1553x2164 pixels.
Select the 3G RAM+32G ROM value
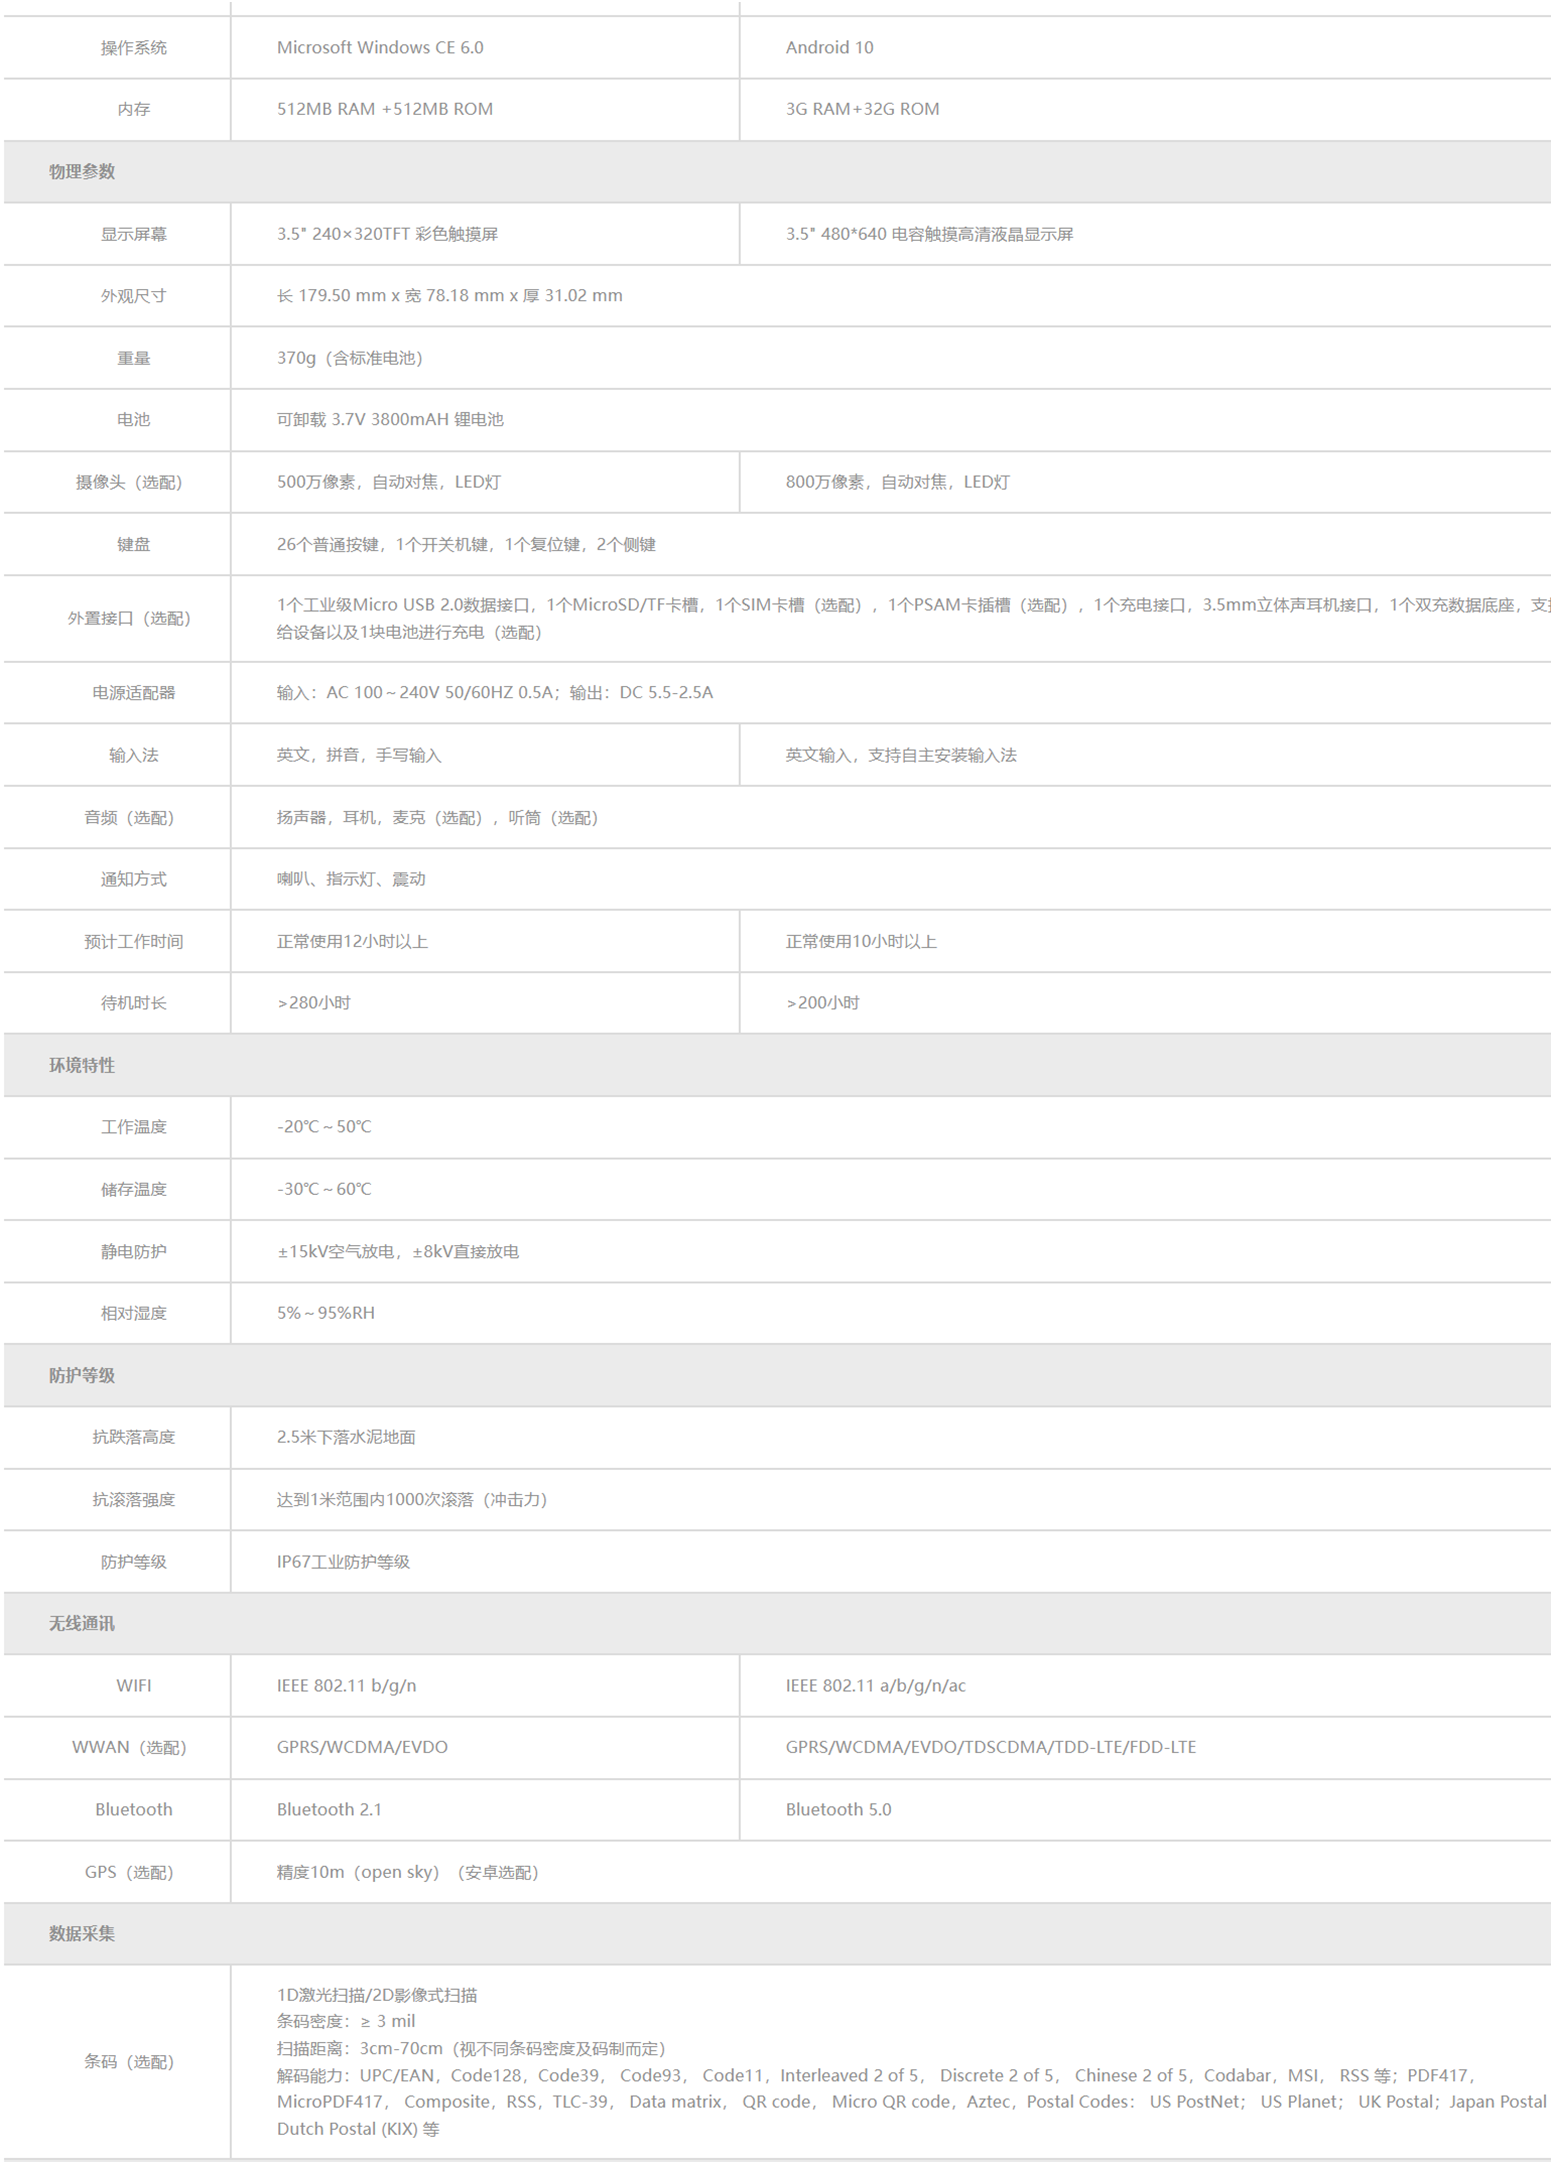click(x=862, y=109)
